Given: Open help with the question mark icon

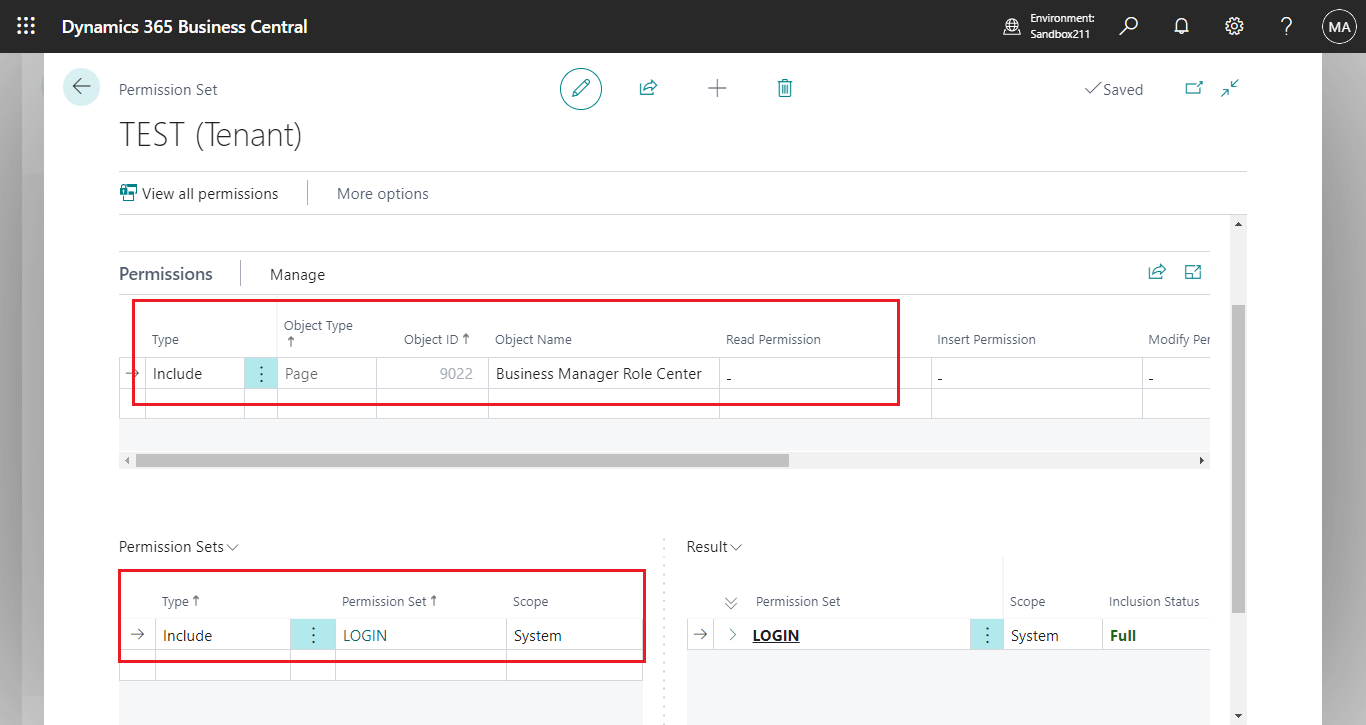Looking at the screenshot, I should 1286,26.
